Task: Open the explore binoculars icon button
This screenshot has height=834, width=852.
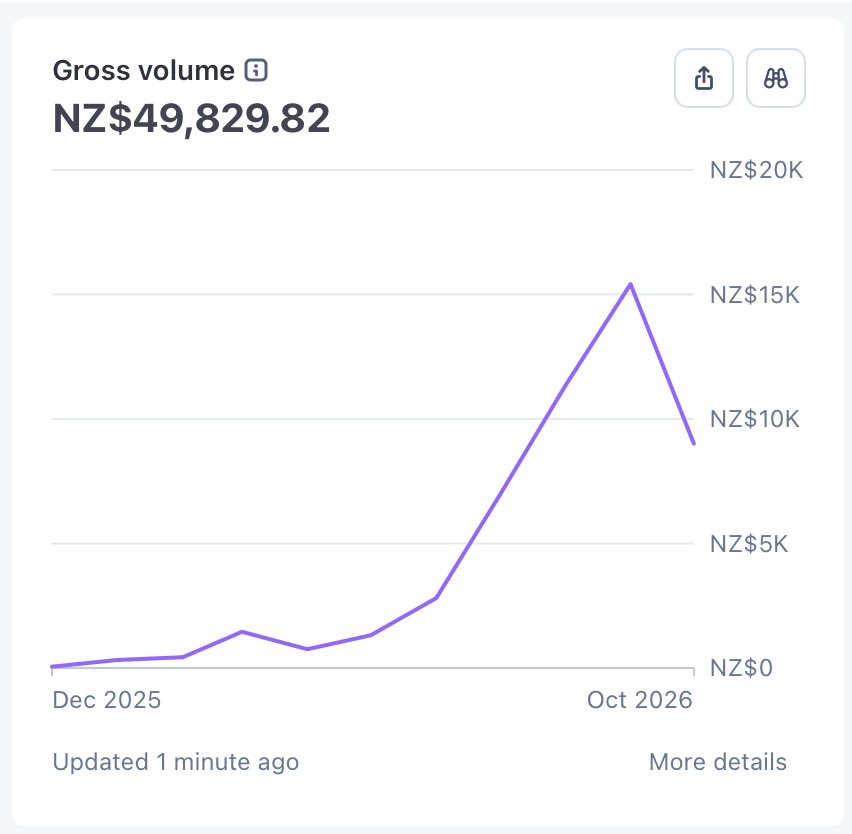Action: click(x=776, y=78)
